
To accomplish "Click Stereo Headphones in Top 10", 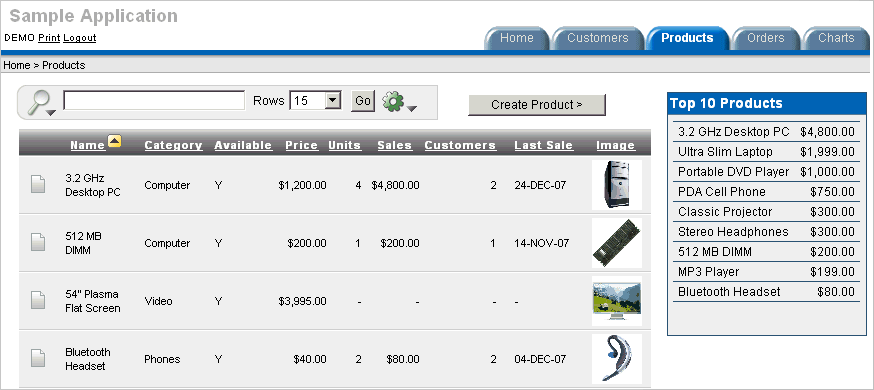I will click(733, 232).
